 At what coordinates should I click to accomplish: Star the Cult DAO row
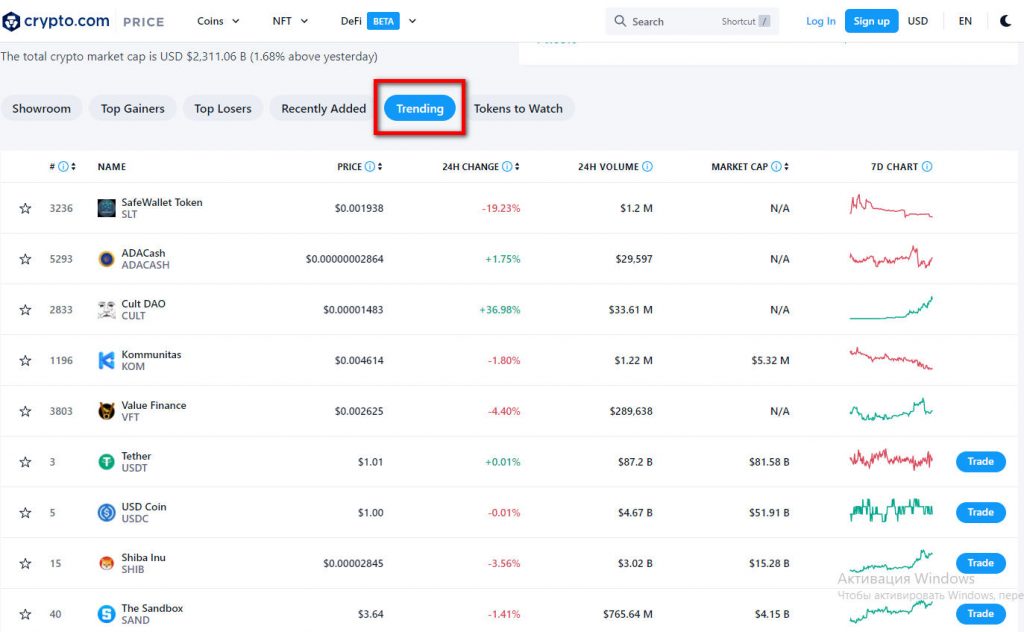25,309
